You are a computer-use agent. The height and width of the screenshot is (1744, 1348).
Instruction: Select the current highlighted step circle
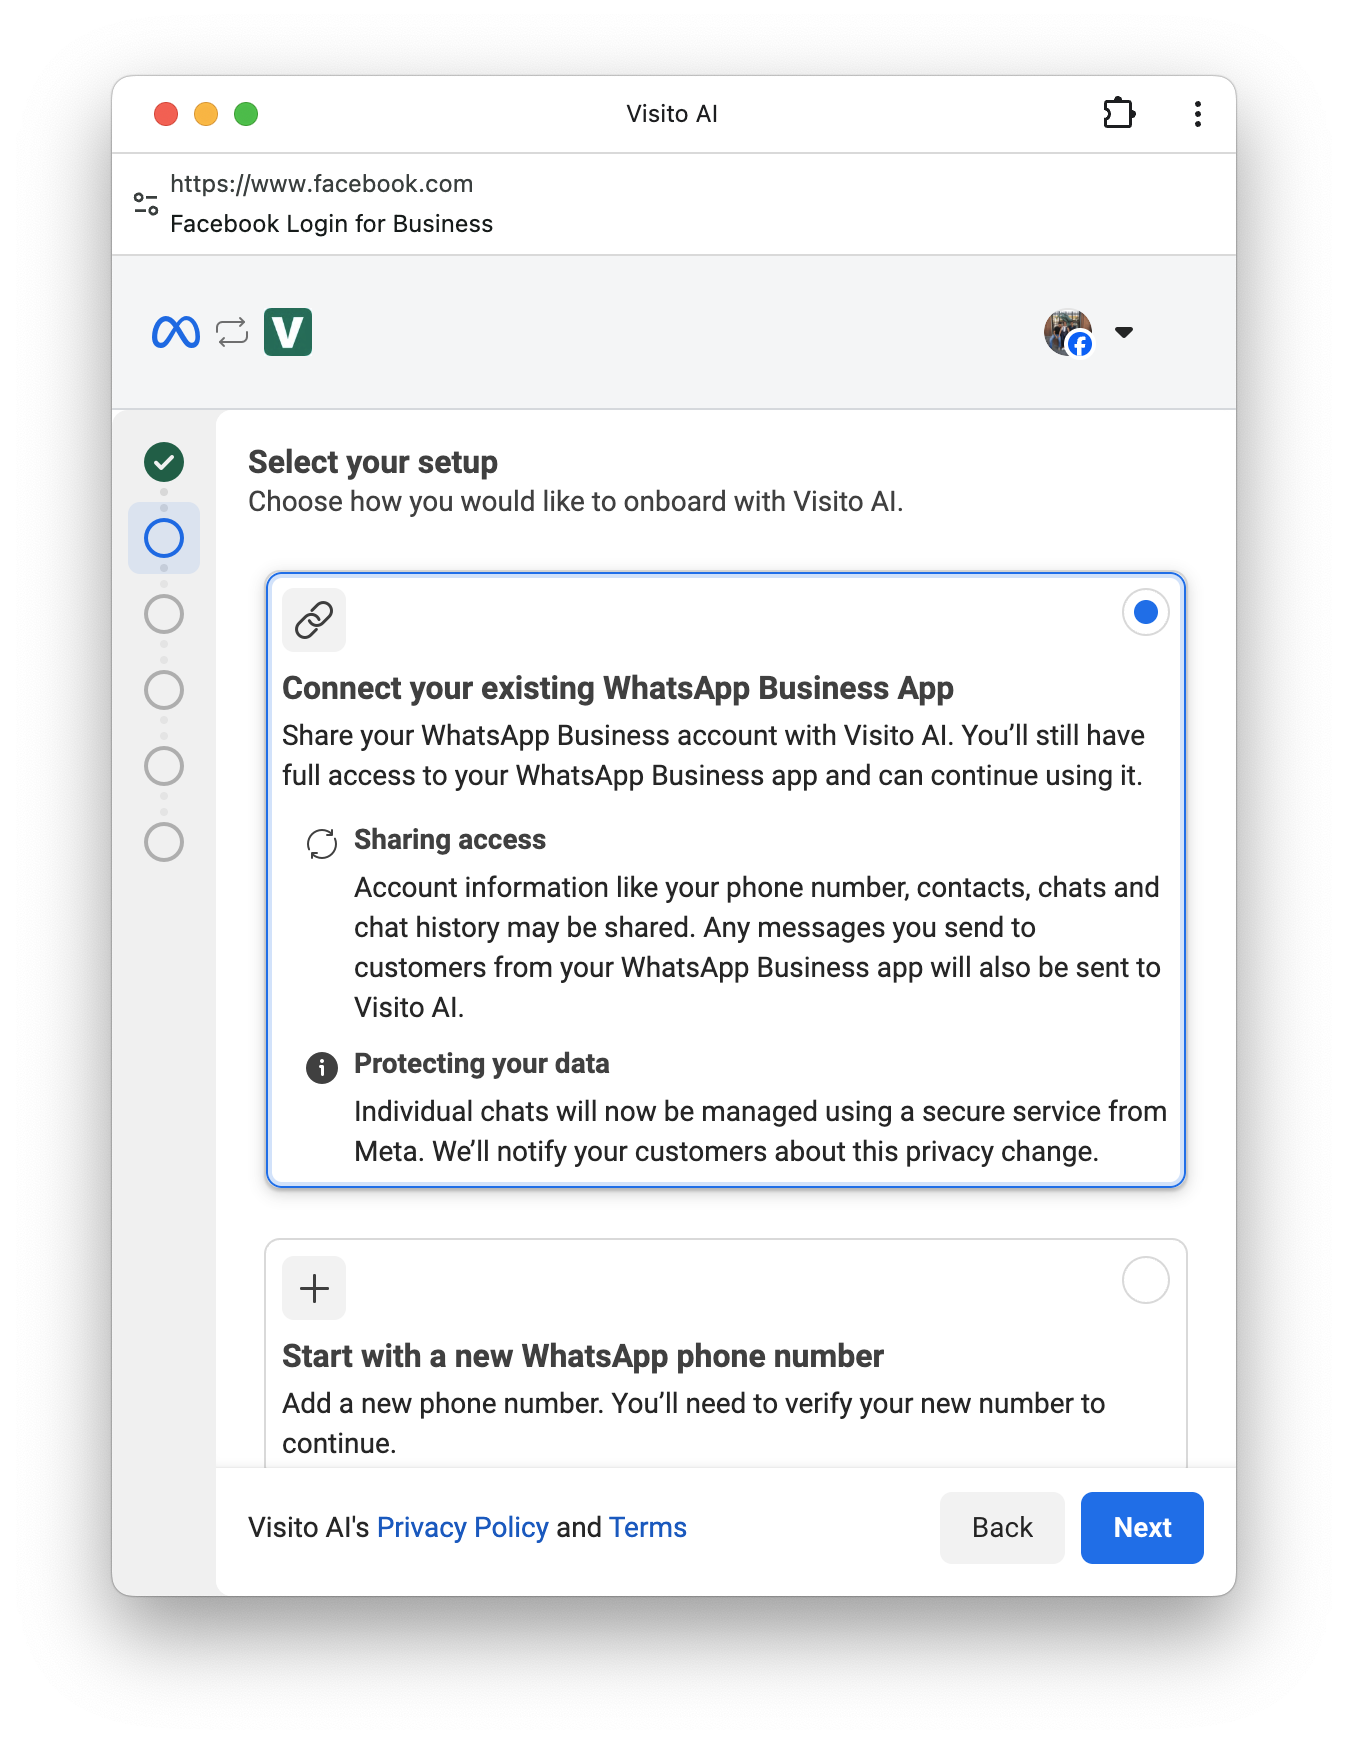(164, 538)
